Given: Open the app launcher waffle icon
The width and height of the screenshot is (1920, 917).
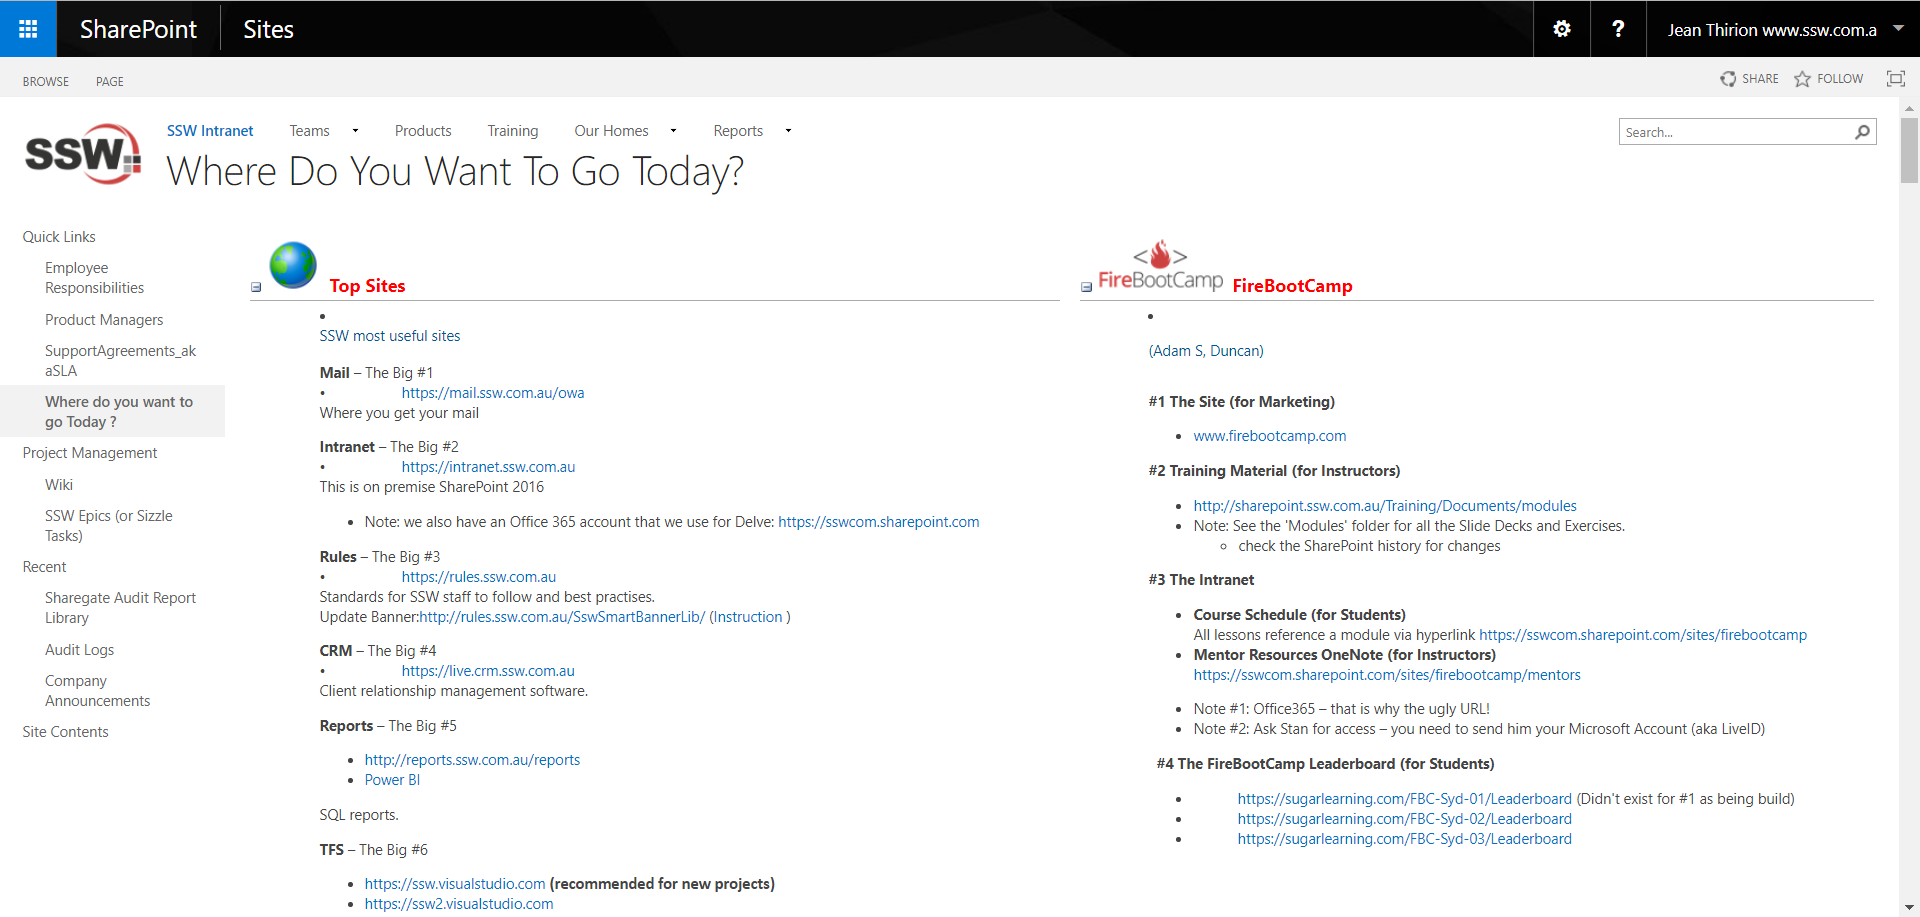Looking at the screenshot, I should pyautogui.click(x=28, y=29).
